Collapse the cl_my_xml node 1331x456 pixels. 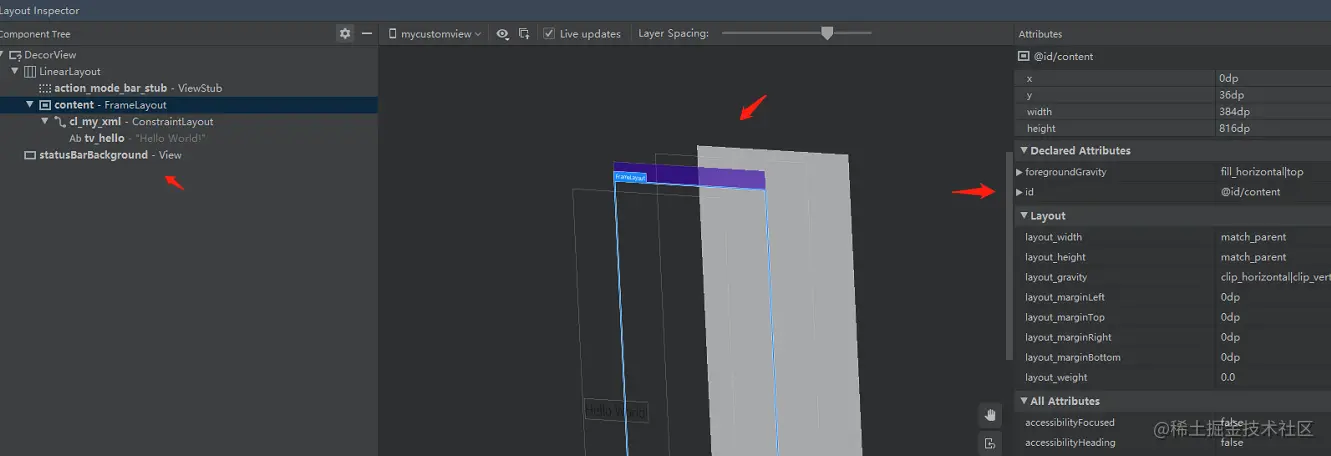pos(45,122)
